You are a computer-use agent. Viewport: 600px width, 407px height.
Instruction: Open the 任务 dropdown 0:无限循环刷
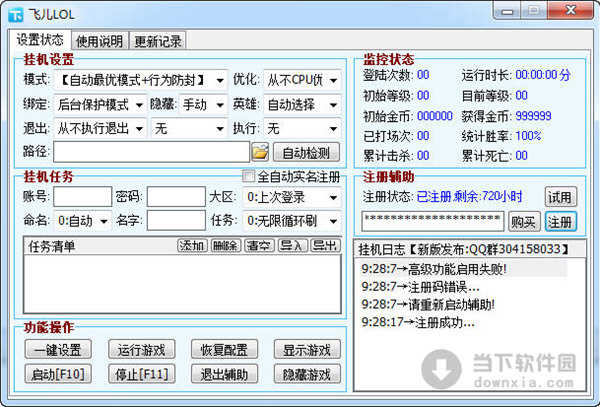tap(292, 221)
